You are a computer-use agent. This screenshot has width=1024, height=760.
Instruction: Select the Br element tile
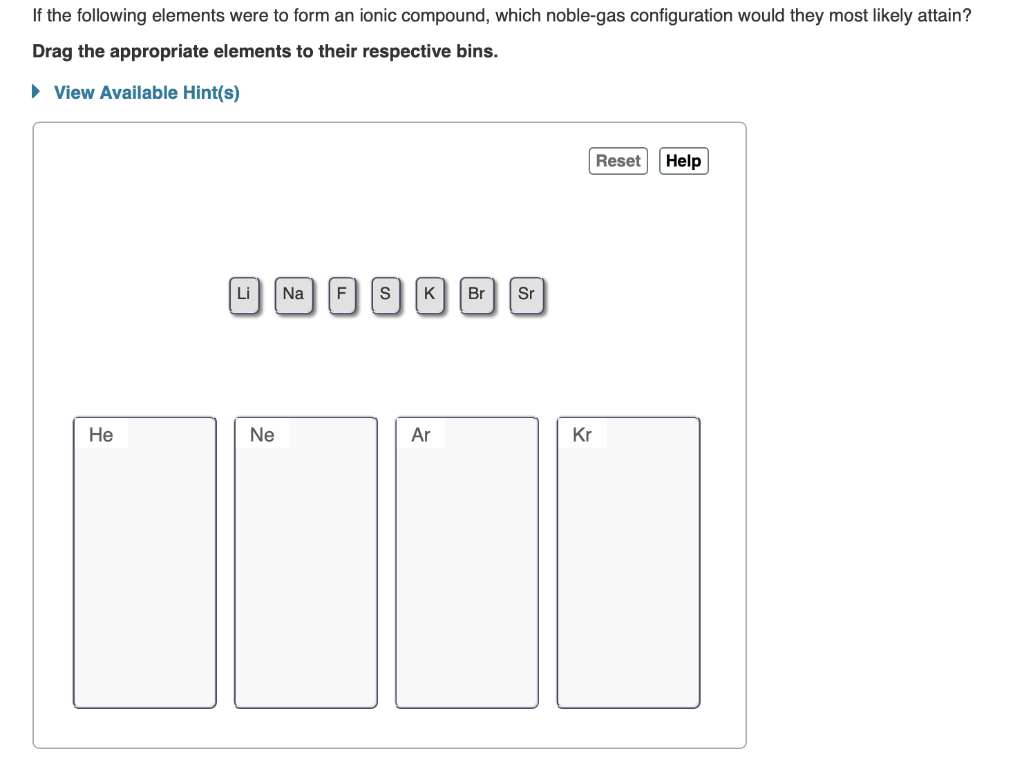coord(476,294)
